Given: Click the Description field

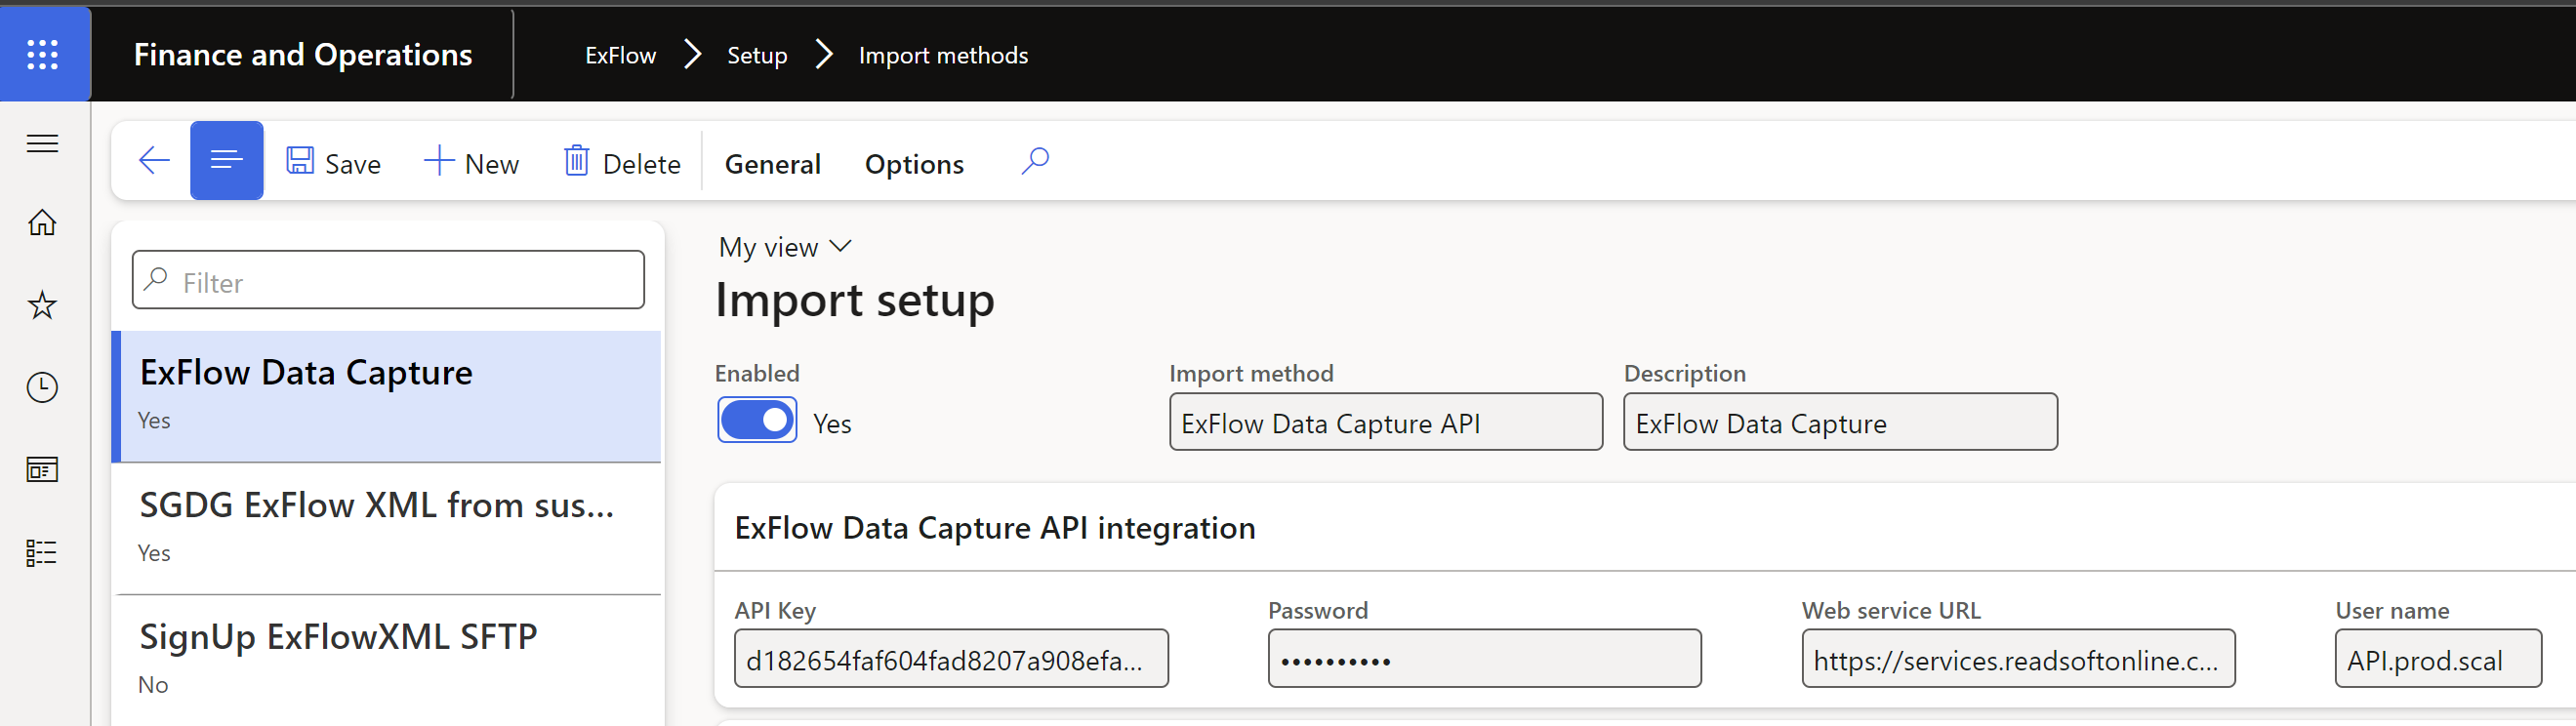Looking at the screenshot, I should 1840,422.
